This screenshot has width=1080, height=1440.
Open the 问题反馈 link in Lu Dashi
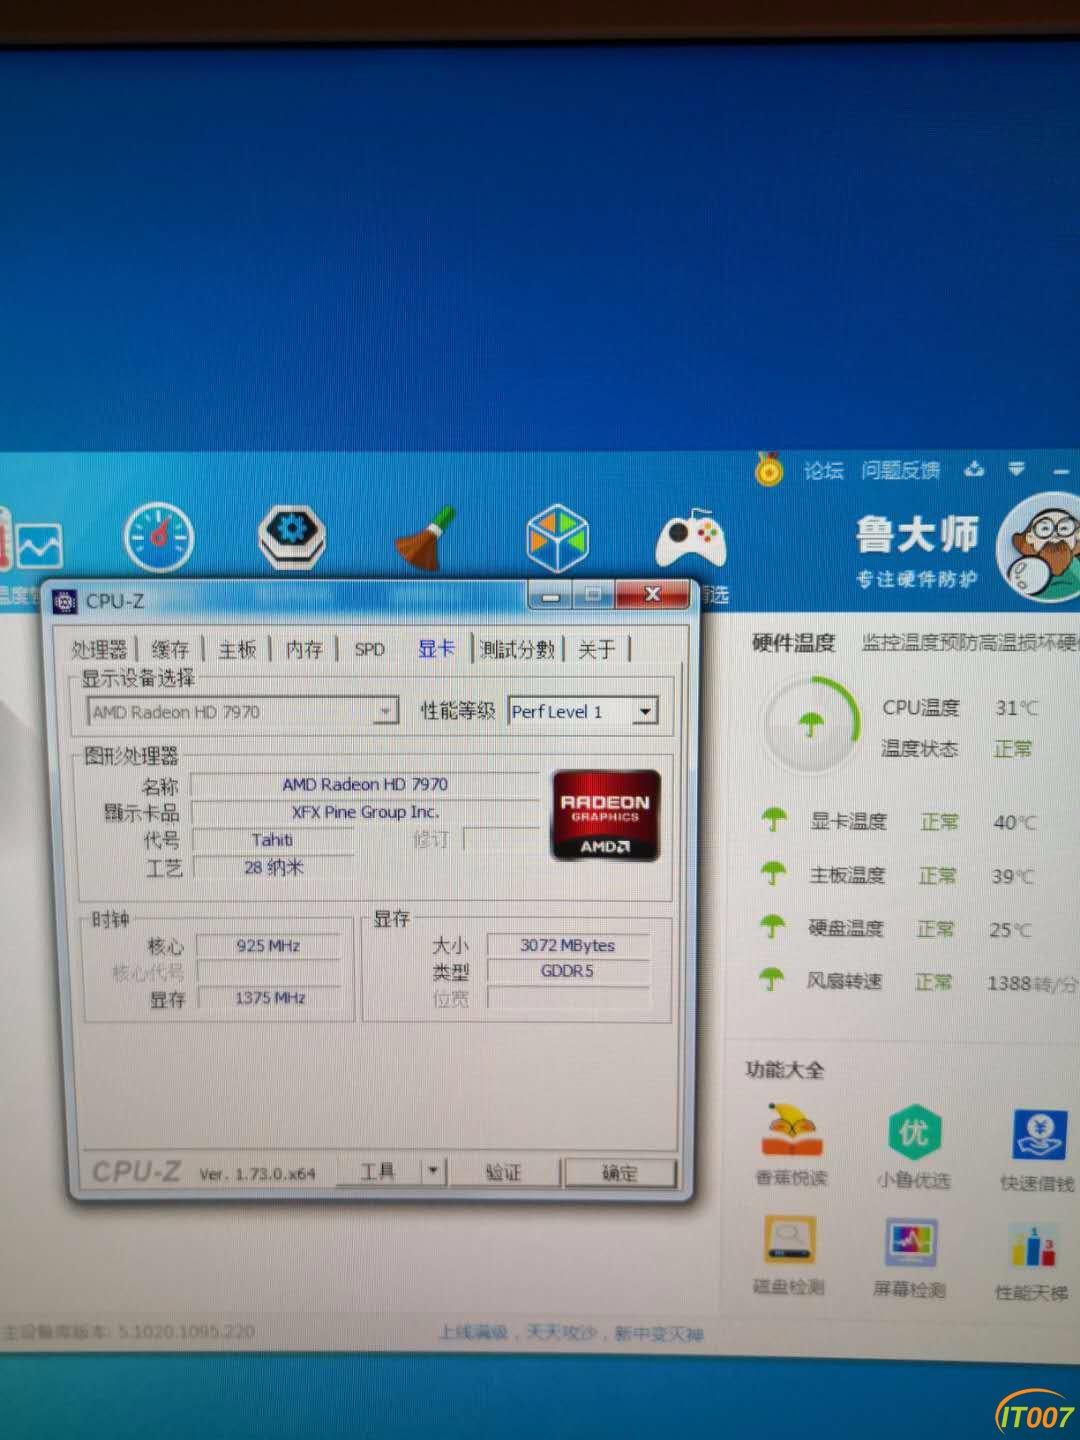click(900, 470)
